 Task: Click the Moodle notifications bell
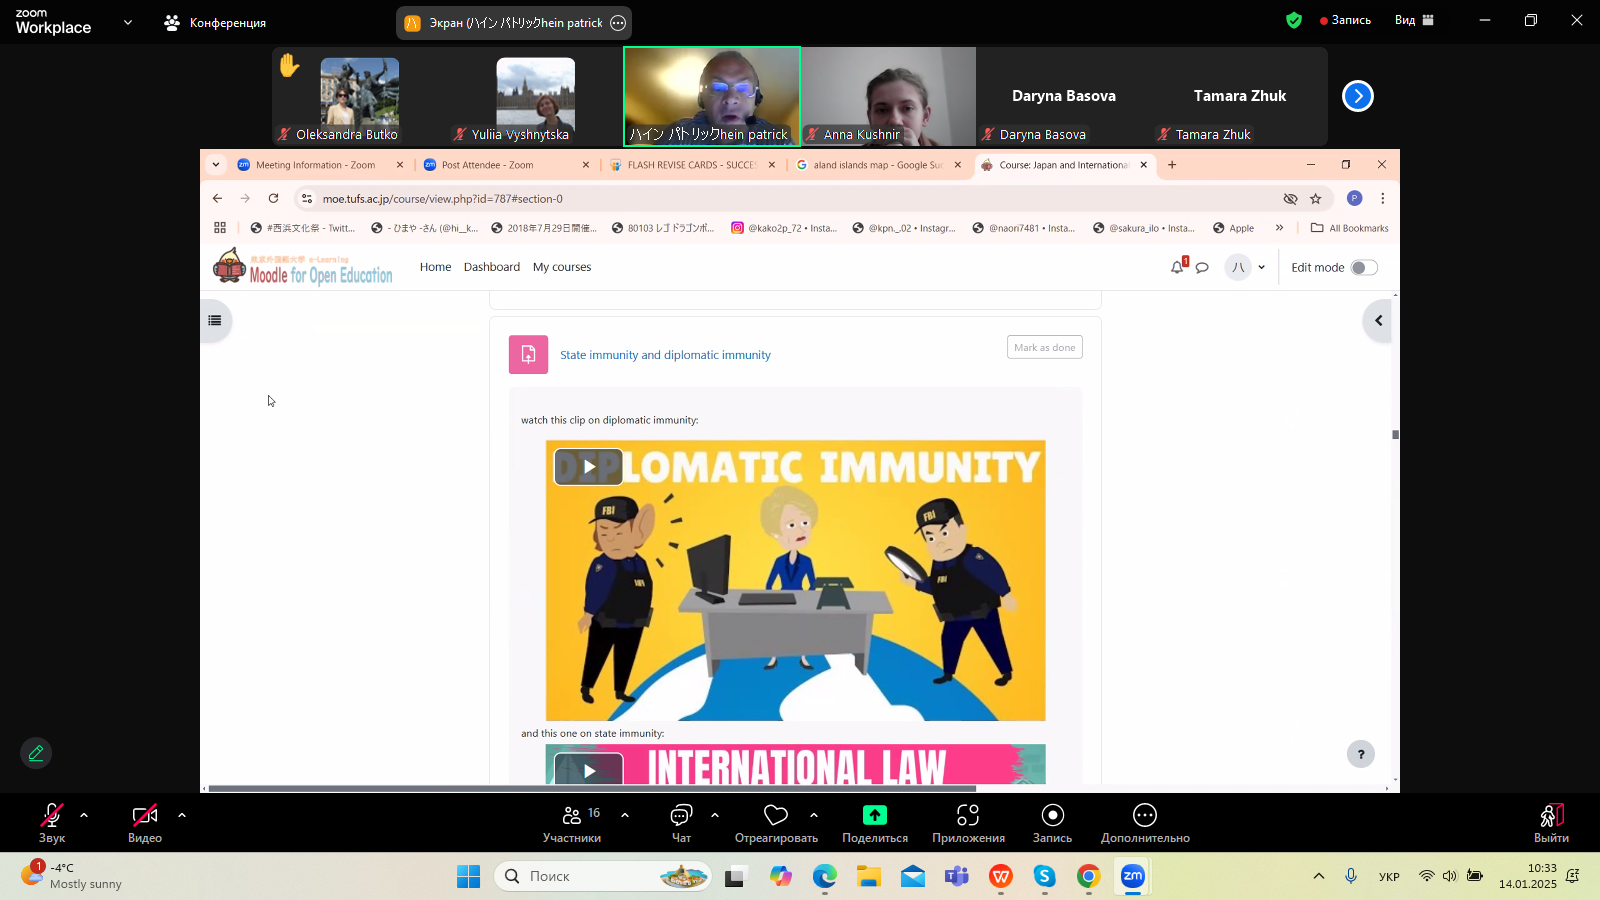click(x=1177, y=267)
